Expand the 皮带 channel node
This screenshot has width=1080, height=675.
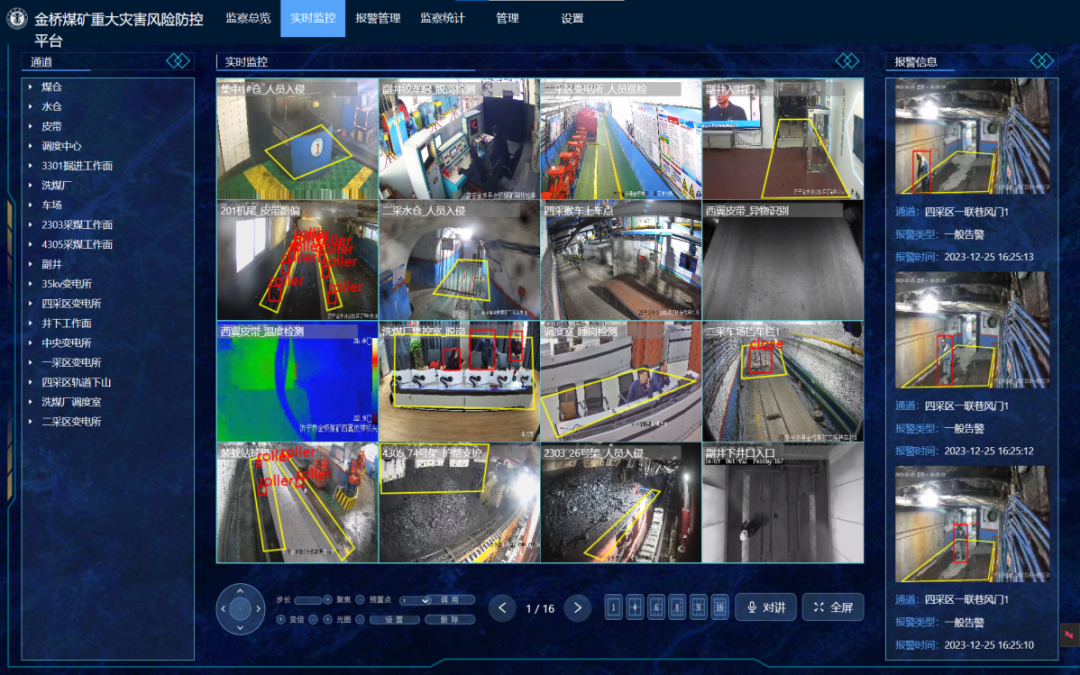[30, 126]
